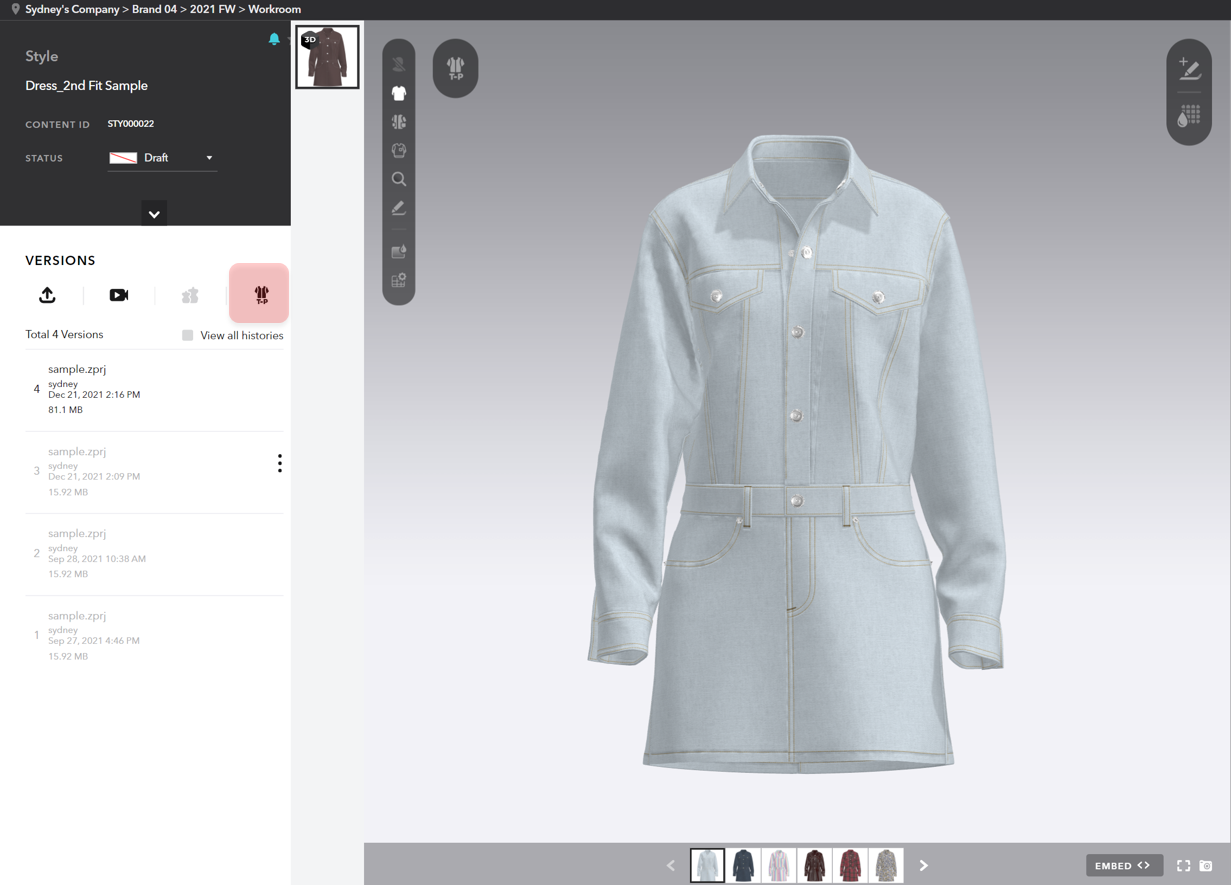Image resolution: width=1231 pixels, height=885 pixels.
Task: Open the Draft status dropdown
Action: pos(162,158)
